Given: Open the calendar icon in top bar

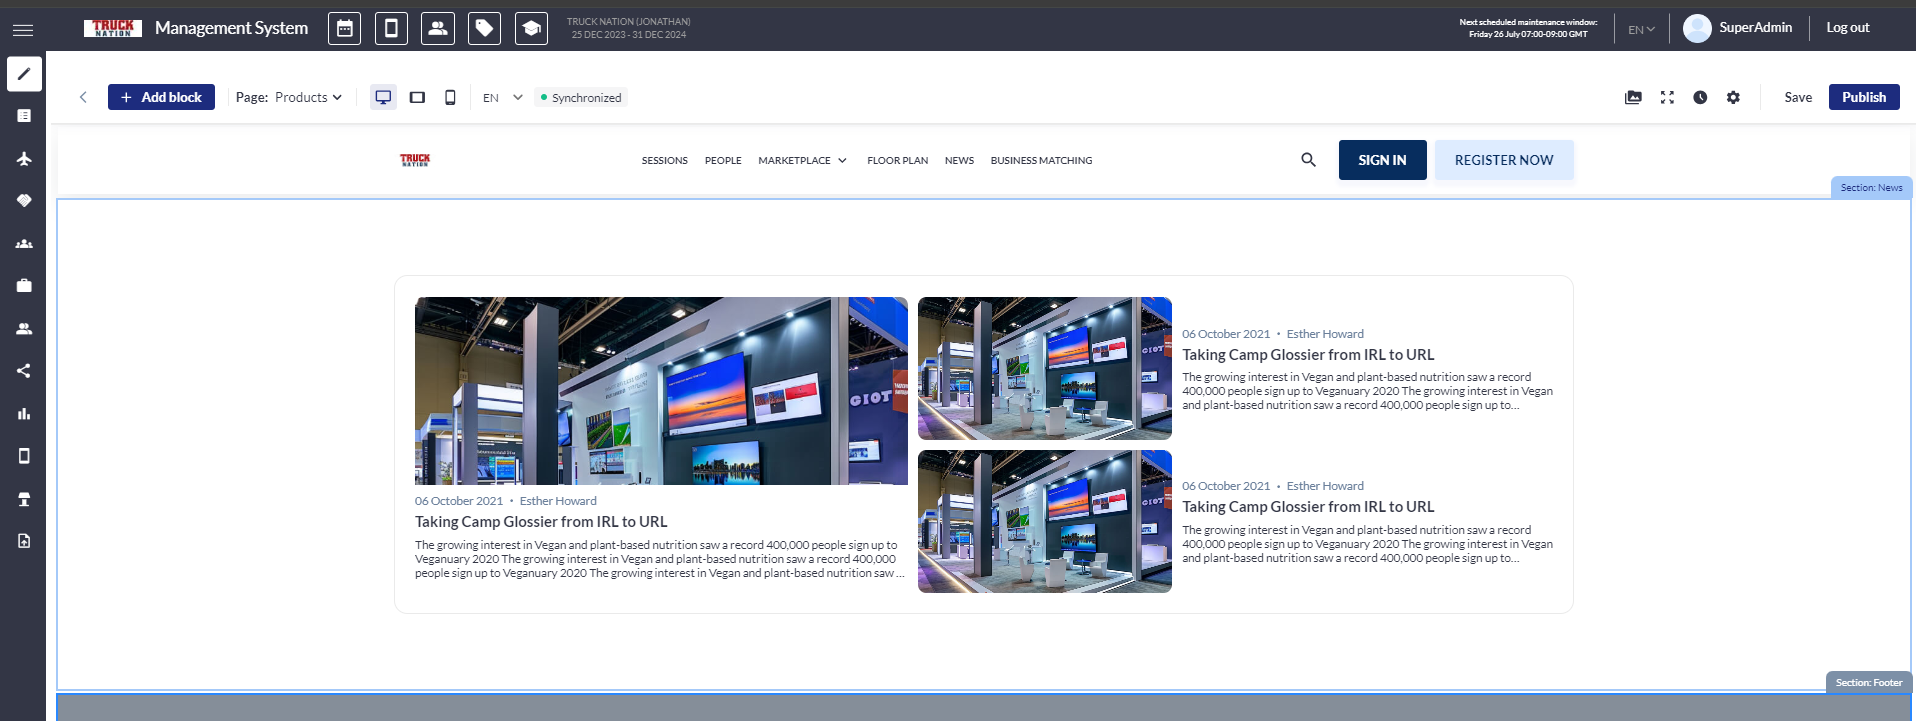Looking at the screenshot, I should pos(344,29).
